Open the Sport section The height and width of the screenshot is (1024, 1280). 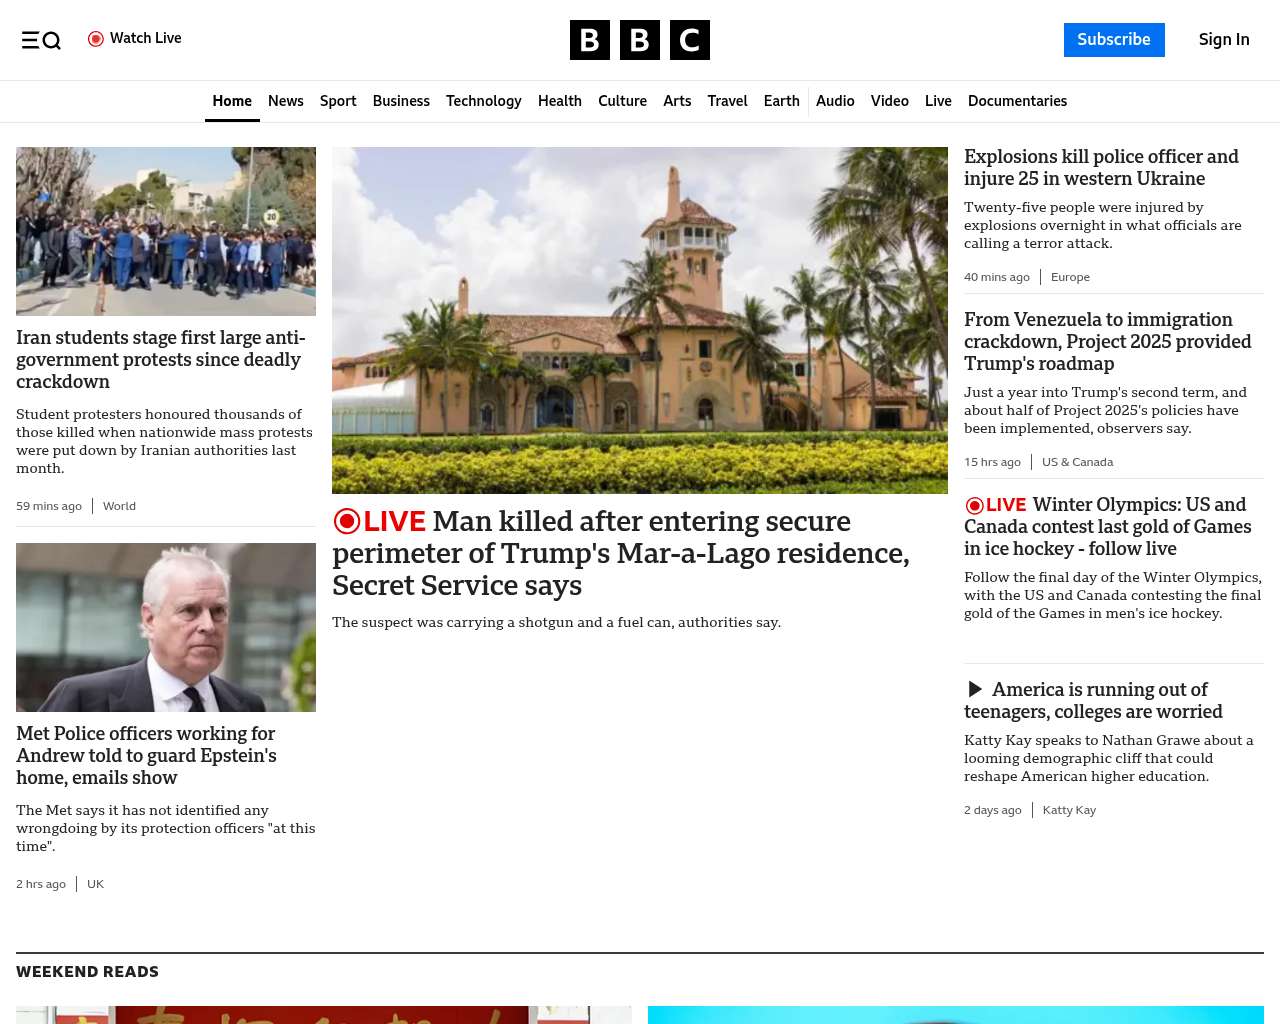pyautogui.click(x=338, y=101)
